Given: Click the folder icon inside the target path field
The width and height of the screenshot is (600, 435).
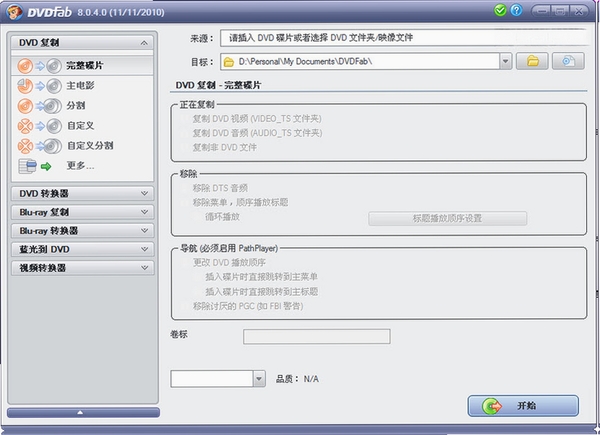Looking at the screenshot, I should click(229, 62).
